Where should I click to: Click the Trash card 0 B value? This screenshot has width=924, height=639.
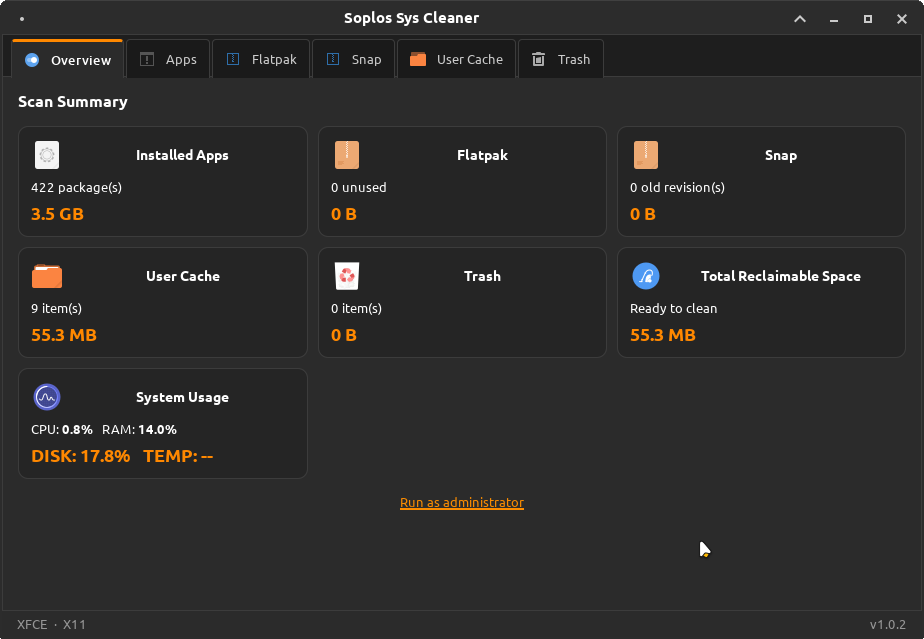pos(344,335)
